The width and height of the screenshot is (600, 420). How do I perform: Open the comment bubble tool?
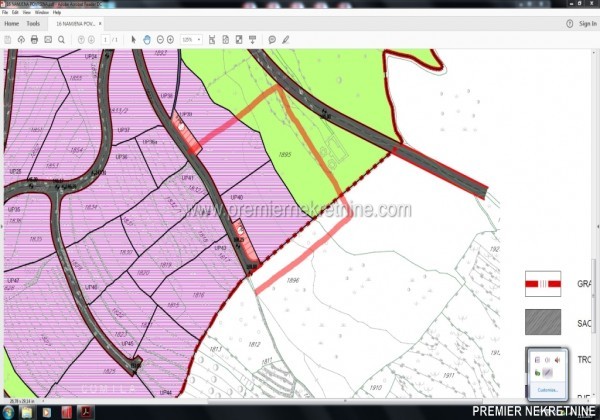click(x=272, y=39)
